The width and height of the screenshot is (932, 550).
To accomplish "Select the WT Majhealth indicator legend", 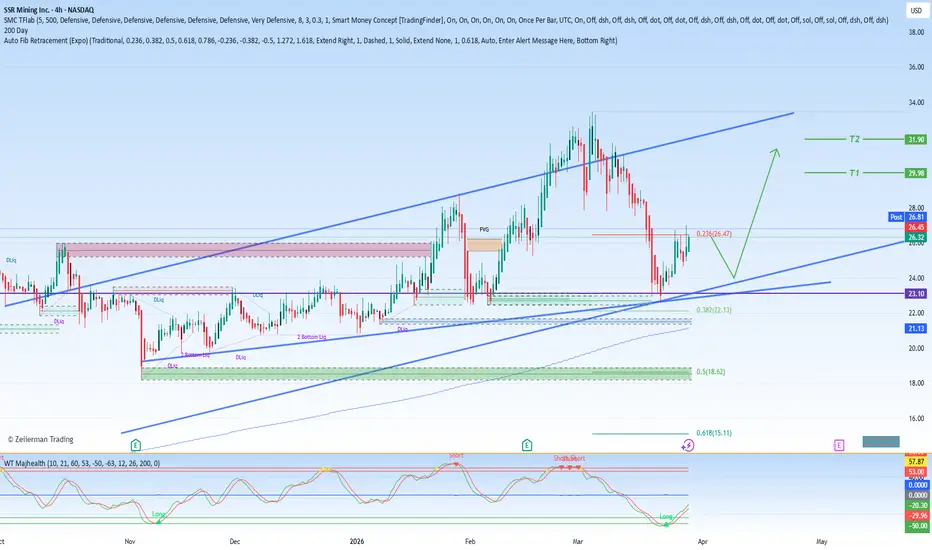I will click(82, 463).
